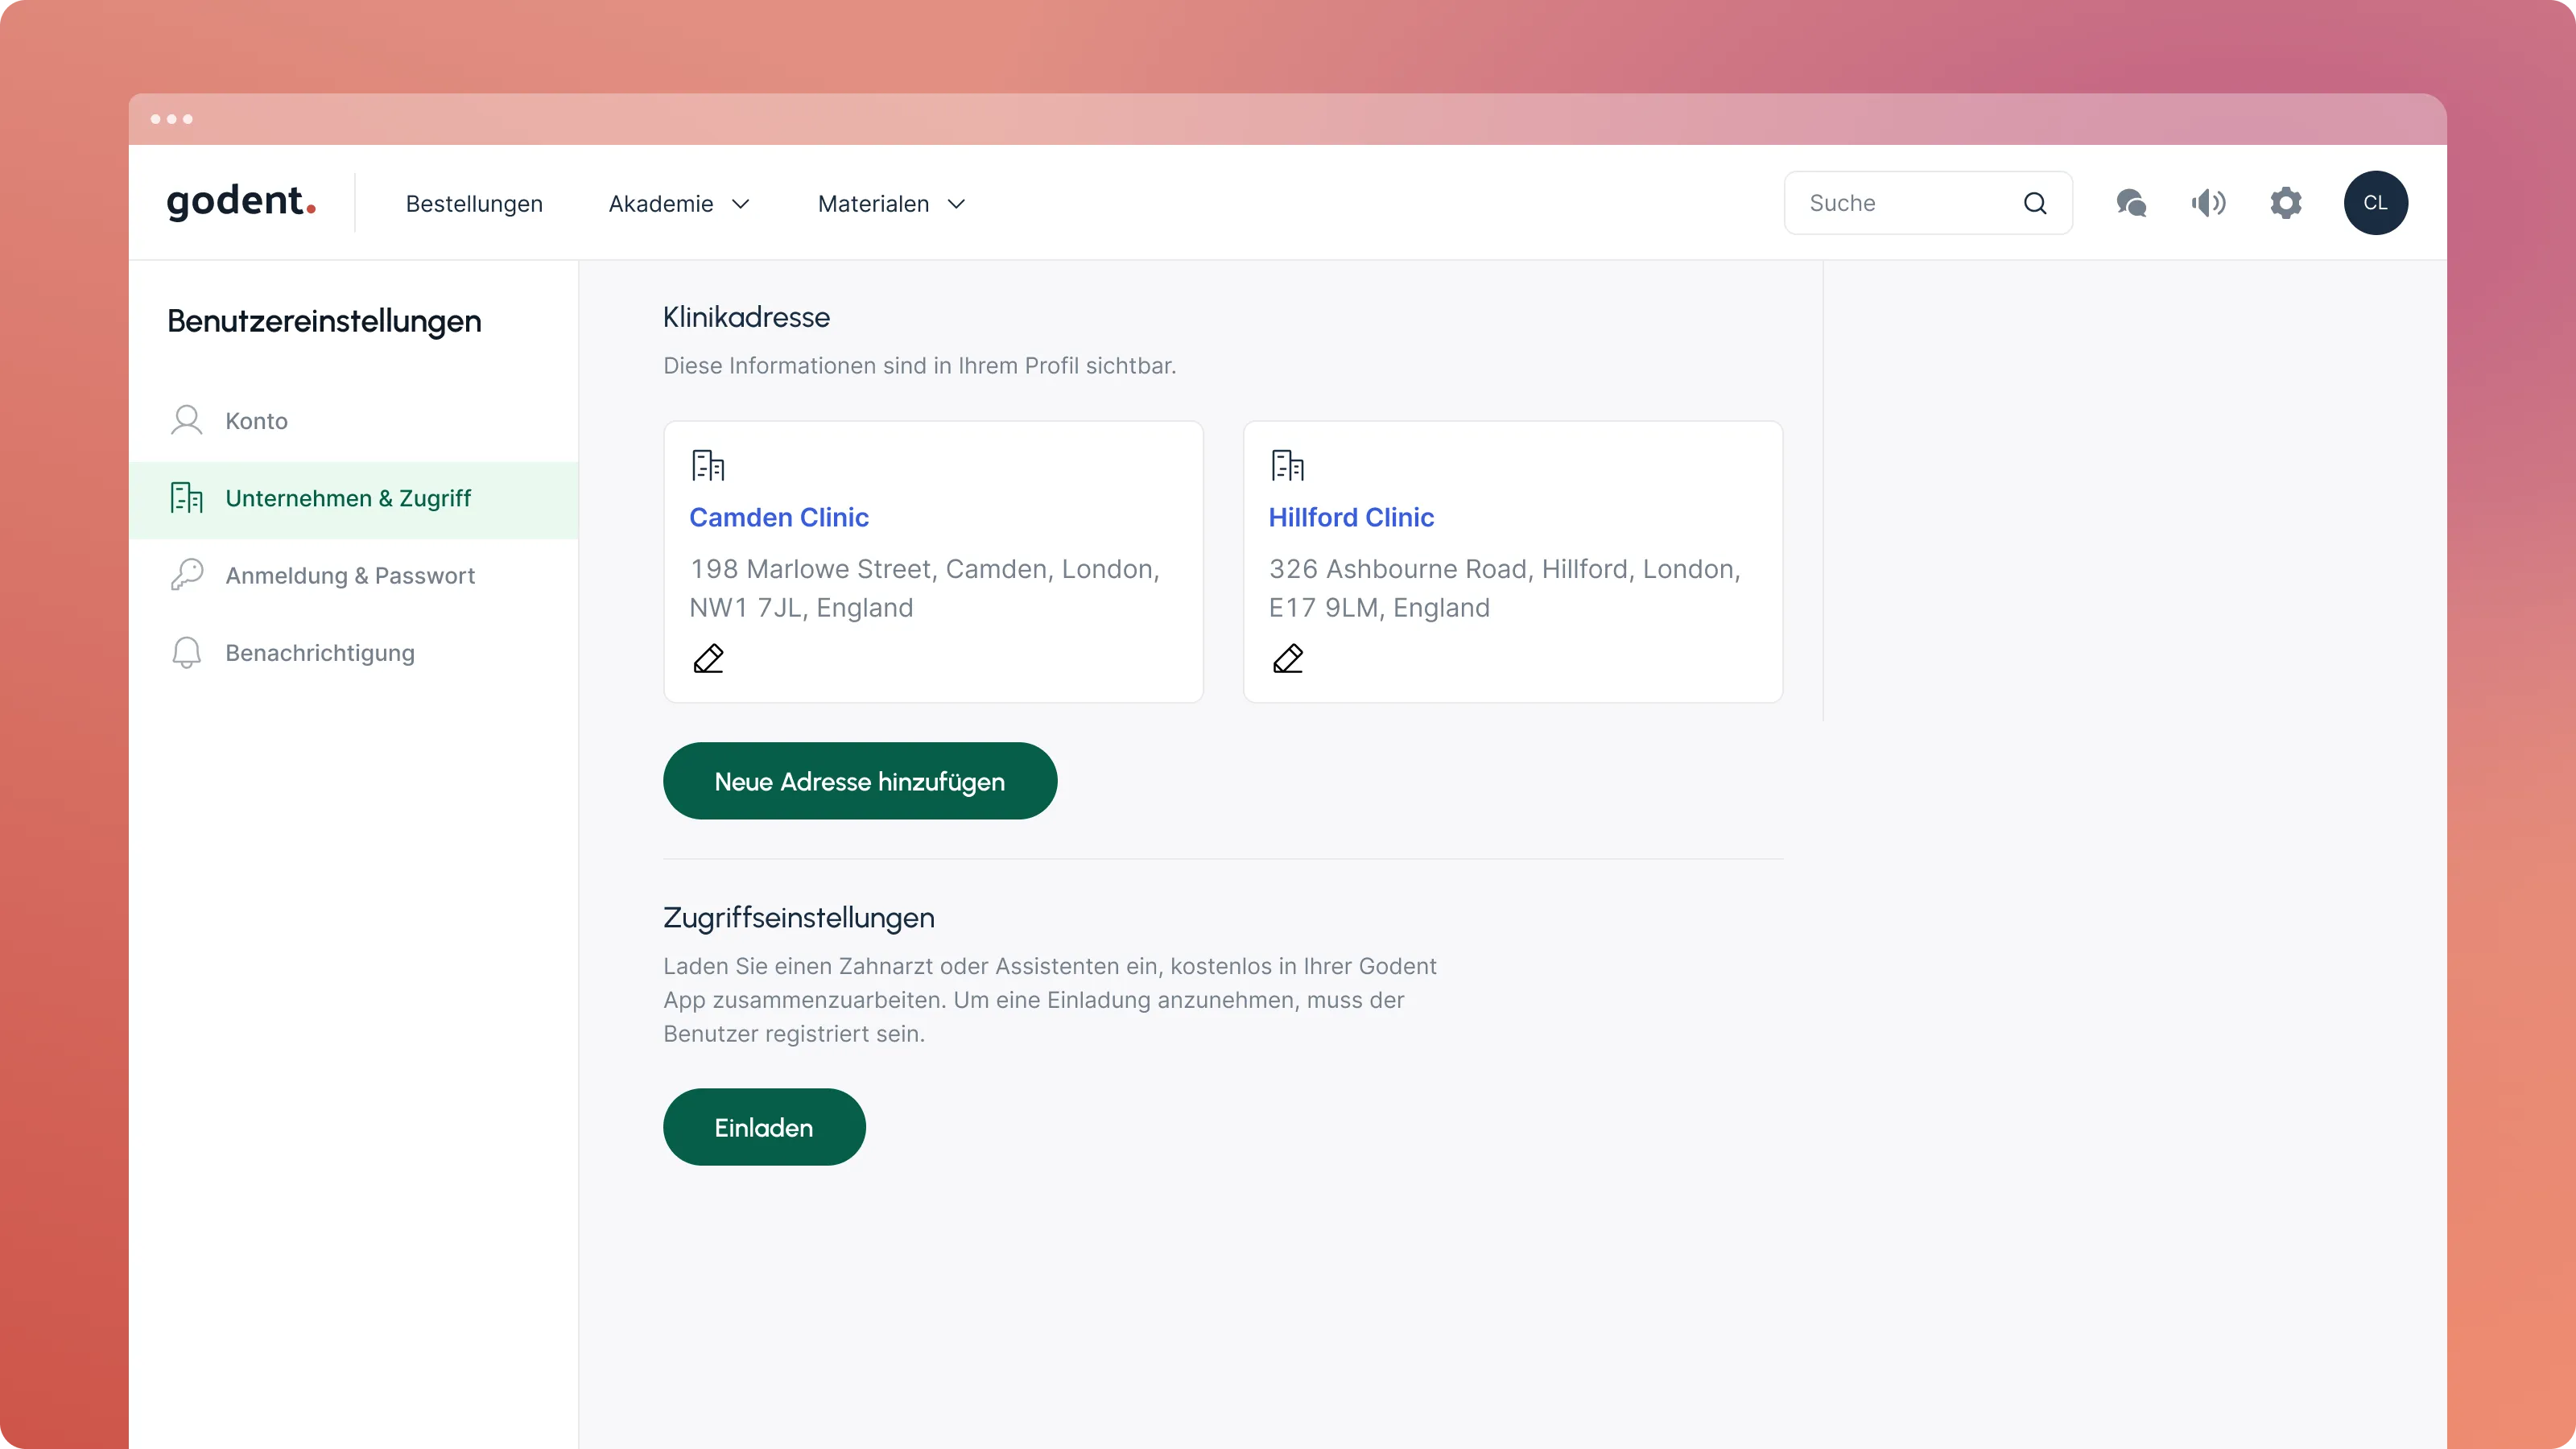Expand the Materialen dropdown menu

[x=891, y=204]
